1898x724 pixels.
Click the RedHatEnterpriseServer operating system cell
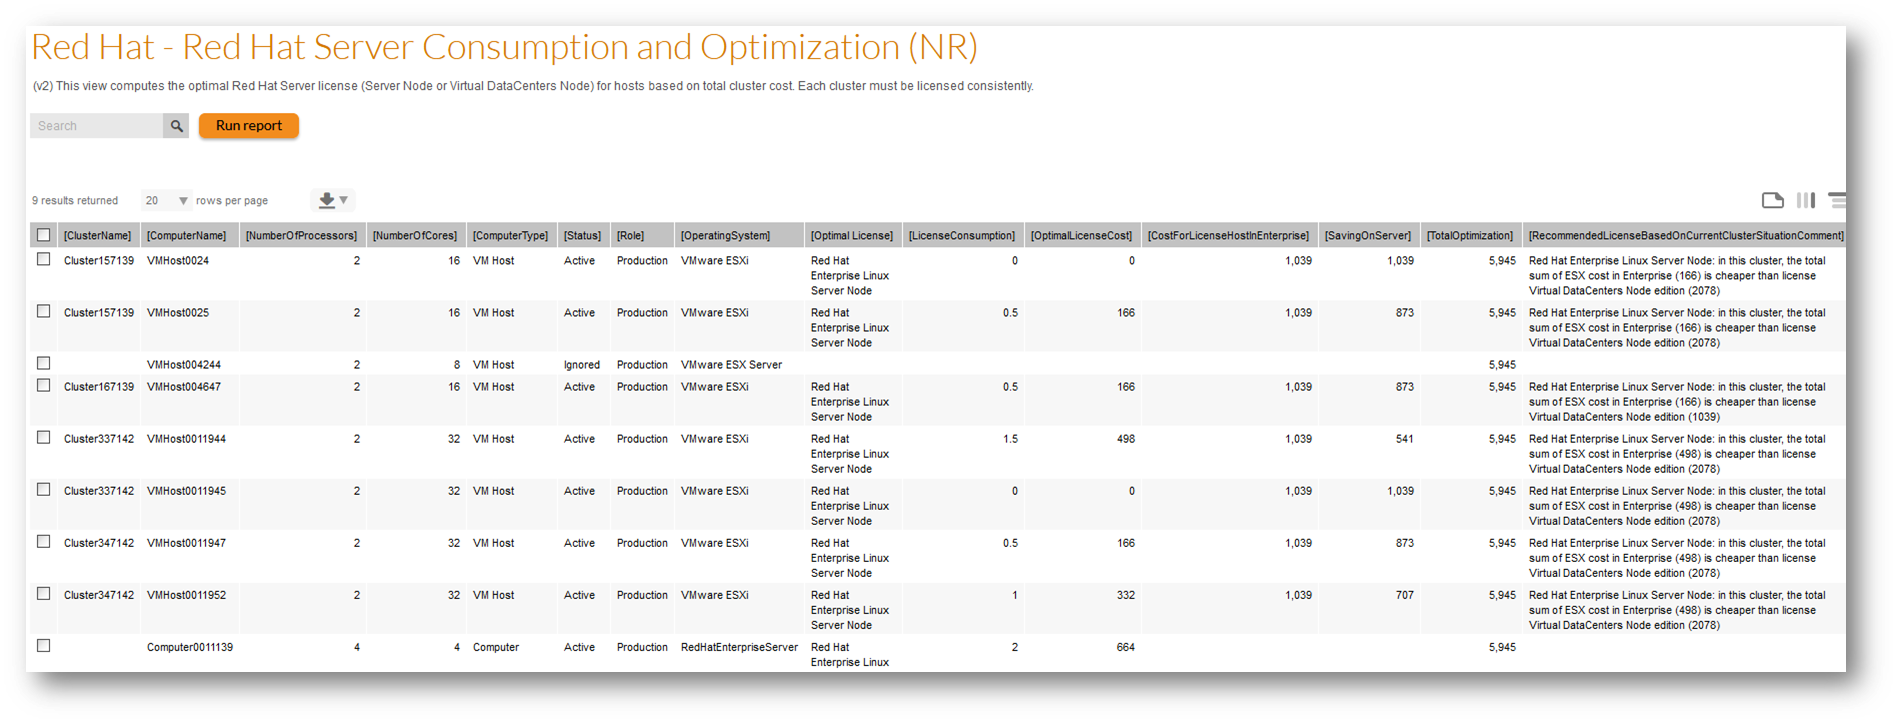[739, 647]
